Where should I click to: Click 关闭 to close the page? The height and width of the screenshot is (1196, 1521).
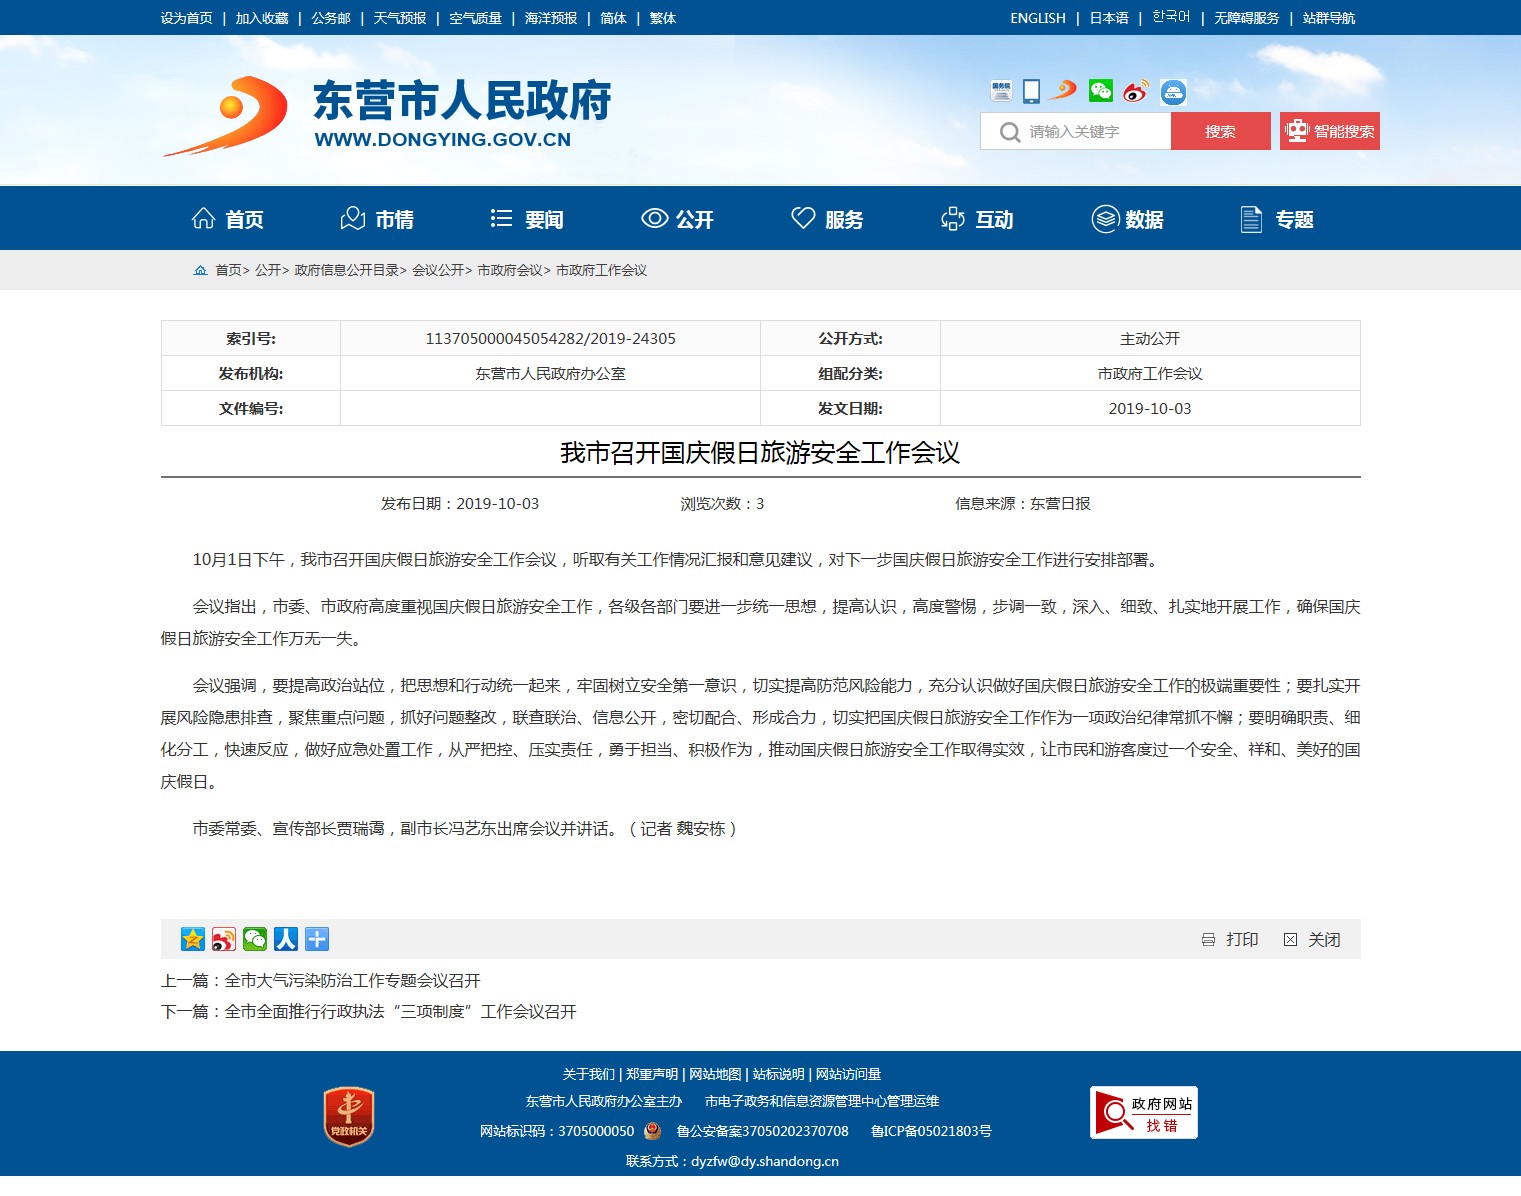[x=1313, y=939]
